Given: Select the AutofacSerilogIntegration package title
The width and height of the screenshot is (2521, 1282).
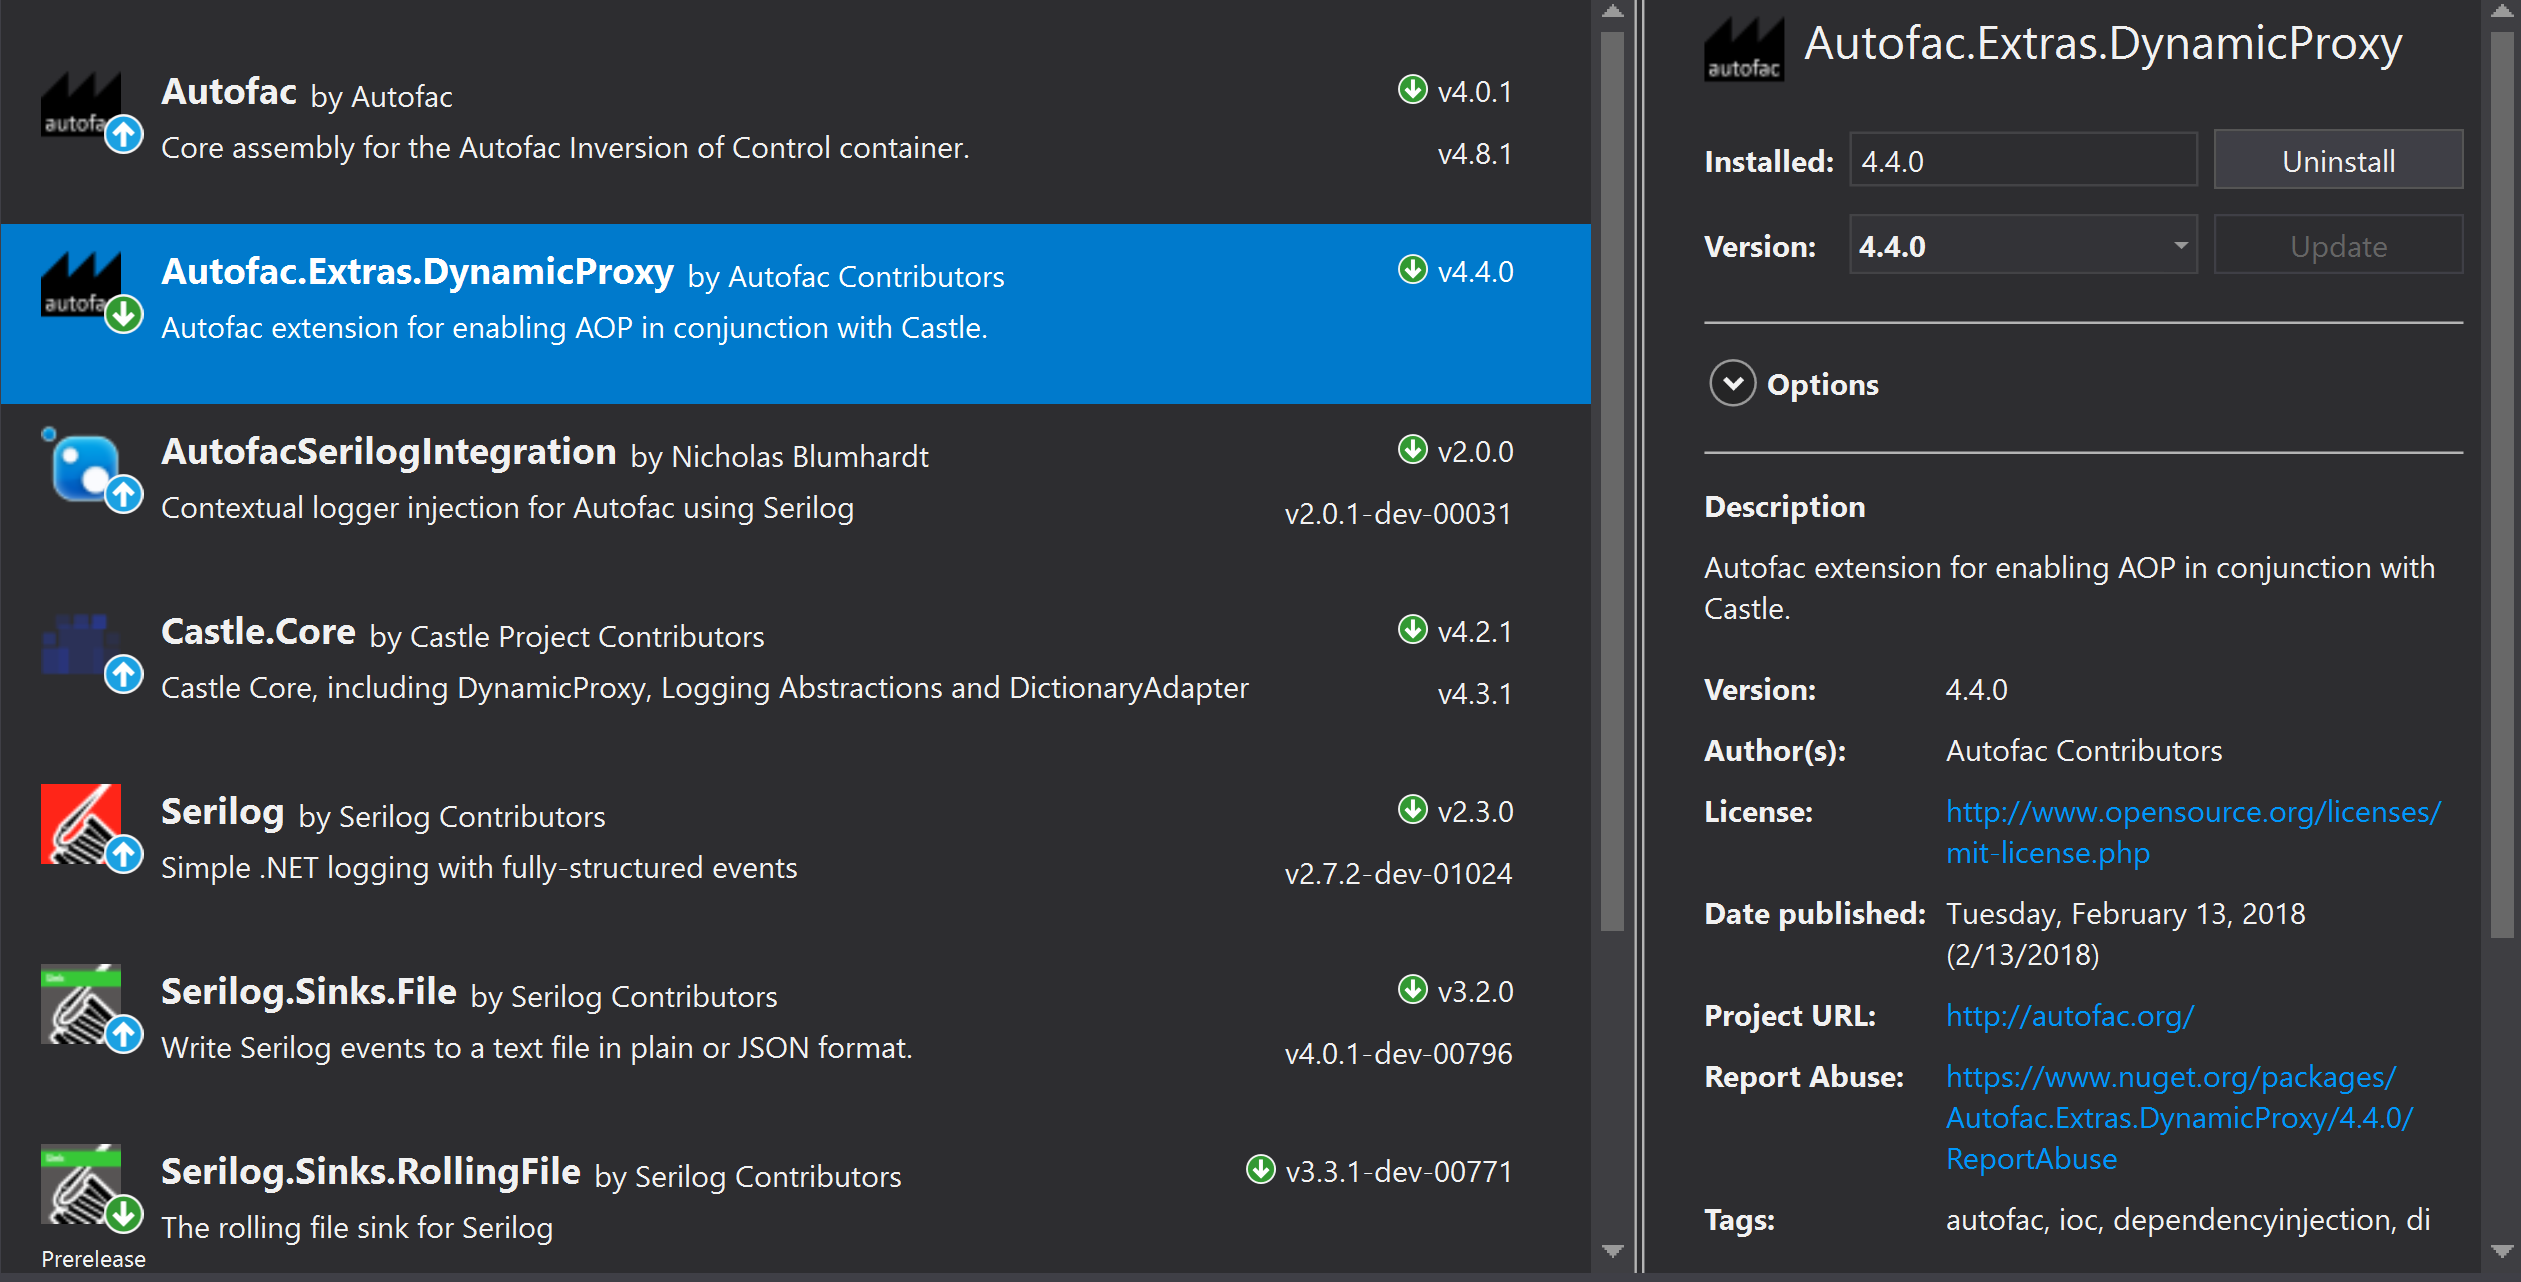Looking at the screenshot, I should [x=388, y=452].
